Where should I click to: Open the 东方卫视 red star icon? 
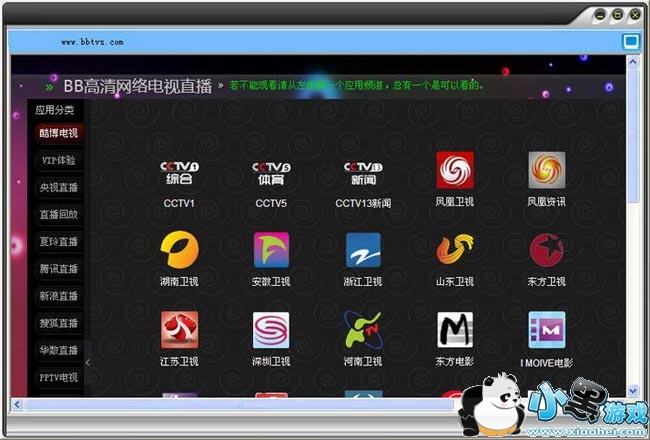pos(547,250)
